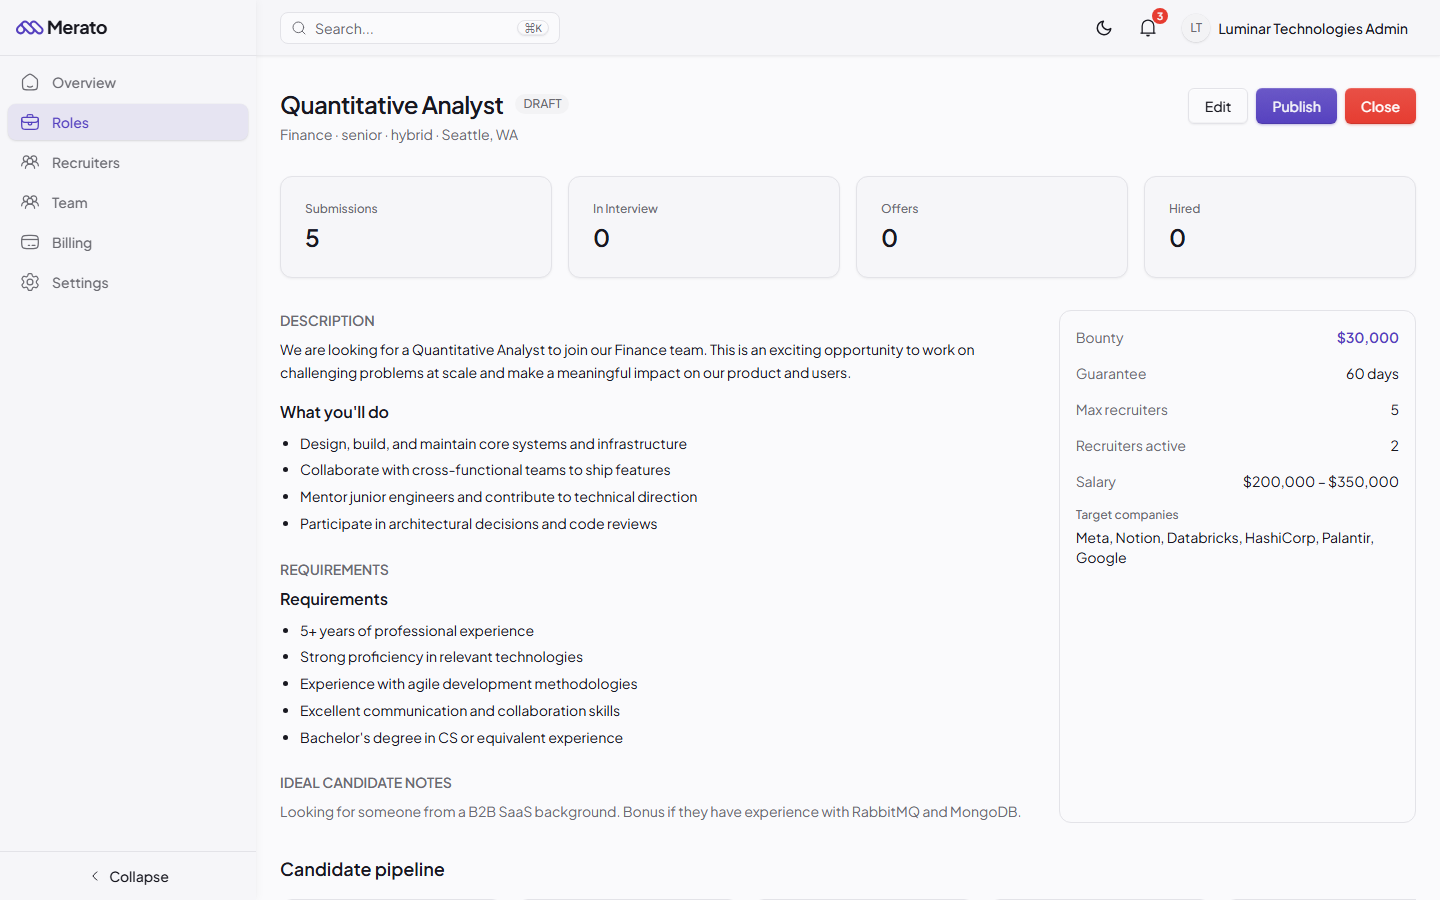Toggle dark mode with the moon icon
The height and width of the screenshot is (900, 1440).
1104,28
